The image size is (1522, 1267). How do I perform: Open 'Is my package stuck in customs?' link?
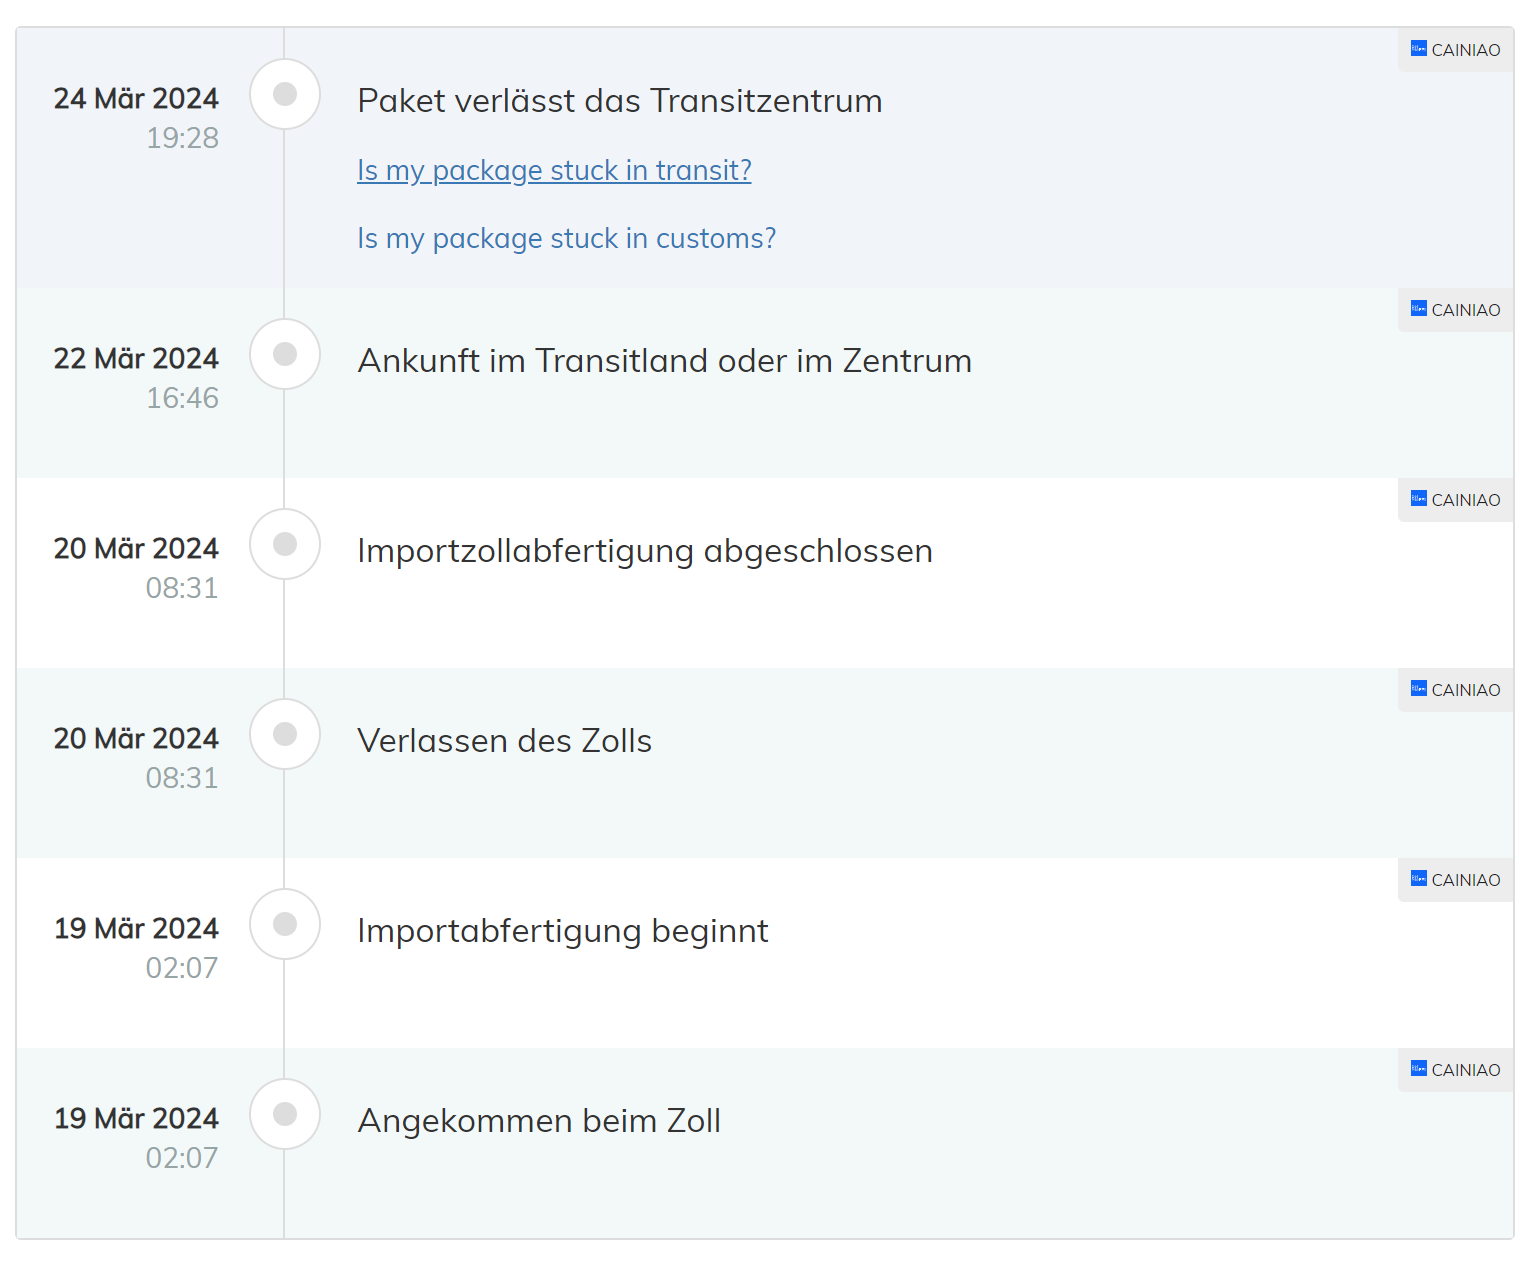click(x=566, y=239)
